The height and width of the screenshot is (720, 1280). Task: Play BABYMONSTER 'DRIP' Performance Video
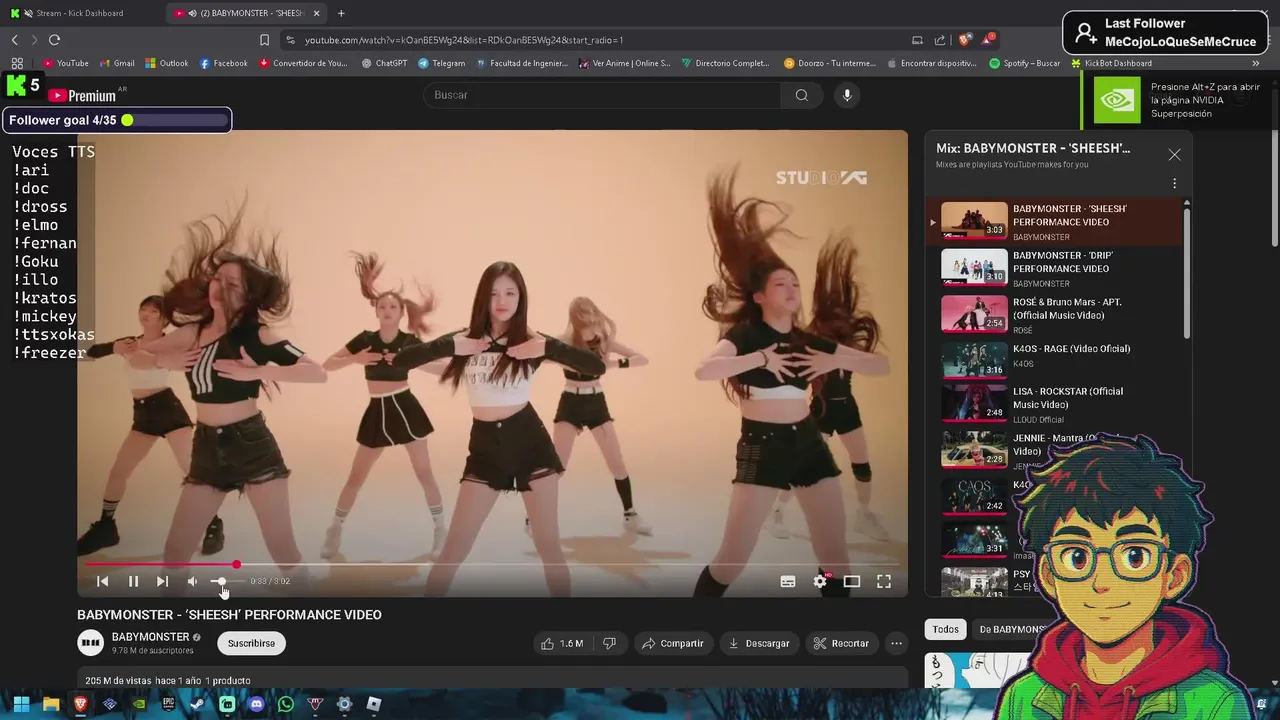click(x=1055, y=268)
